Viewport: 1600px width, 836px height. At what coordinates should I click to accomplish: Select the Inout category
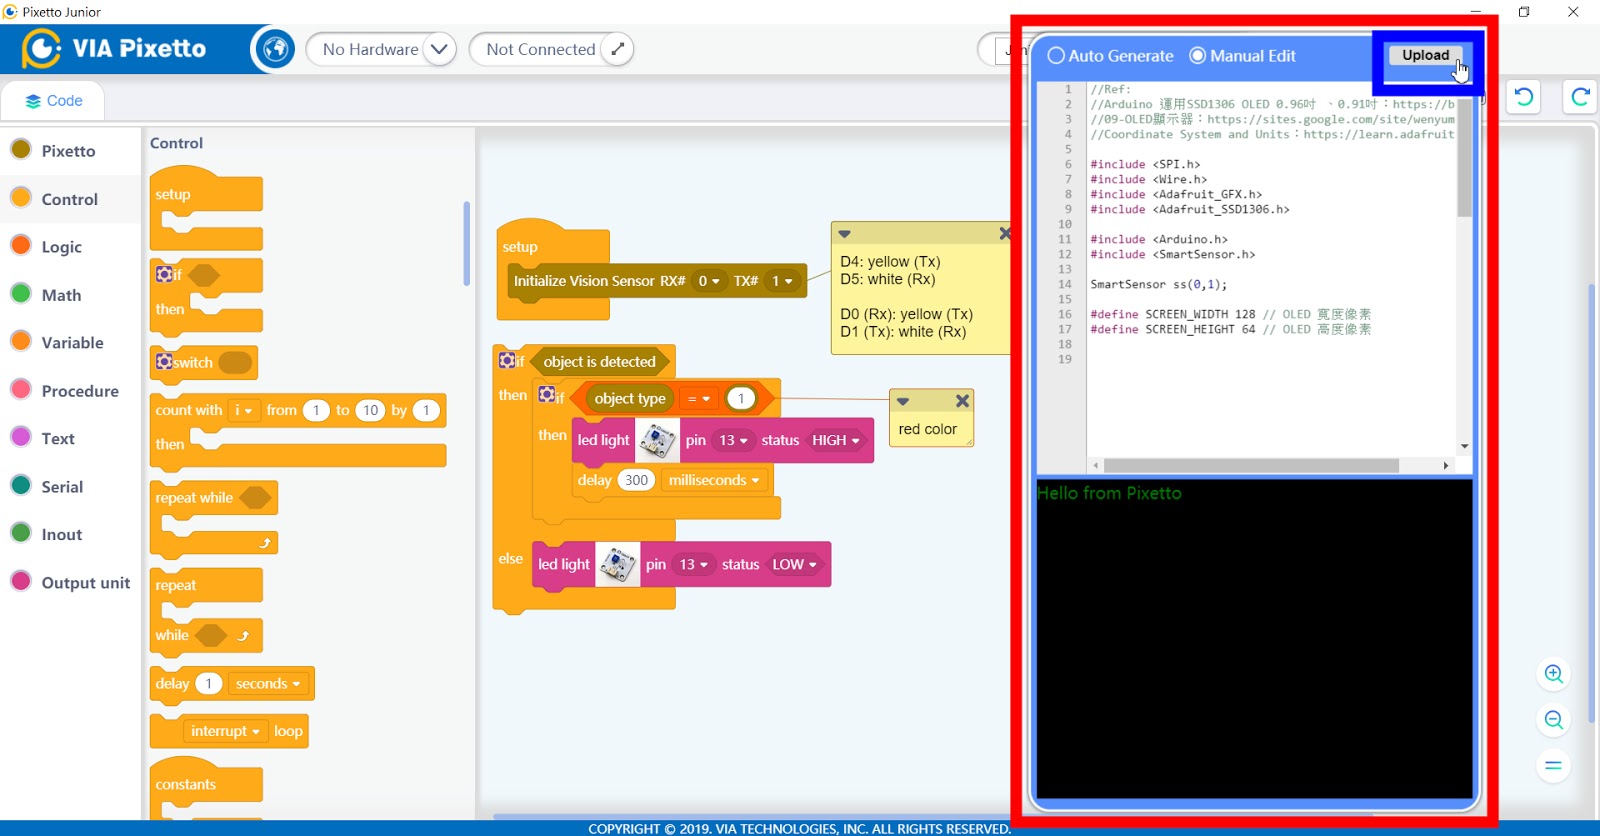pyautogui.click(x=62, y=534)
